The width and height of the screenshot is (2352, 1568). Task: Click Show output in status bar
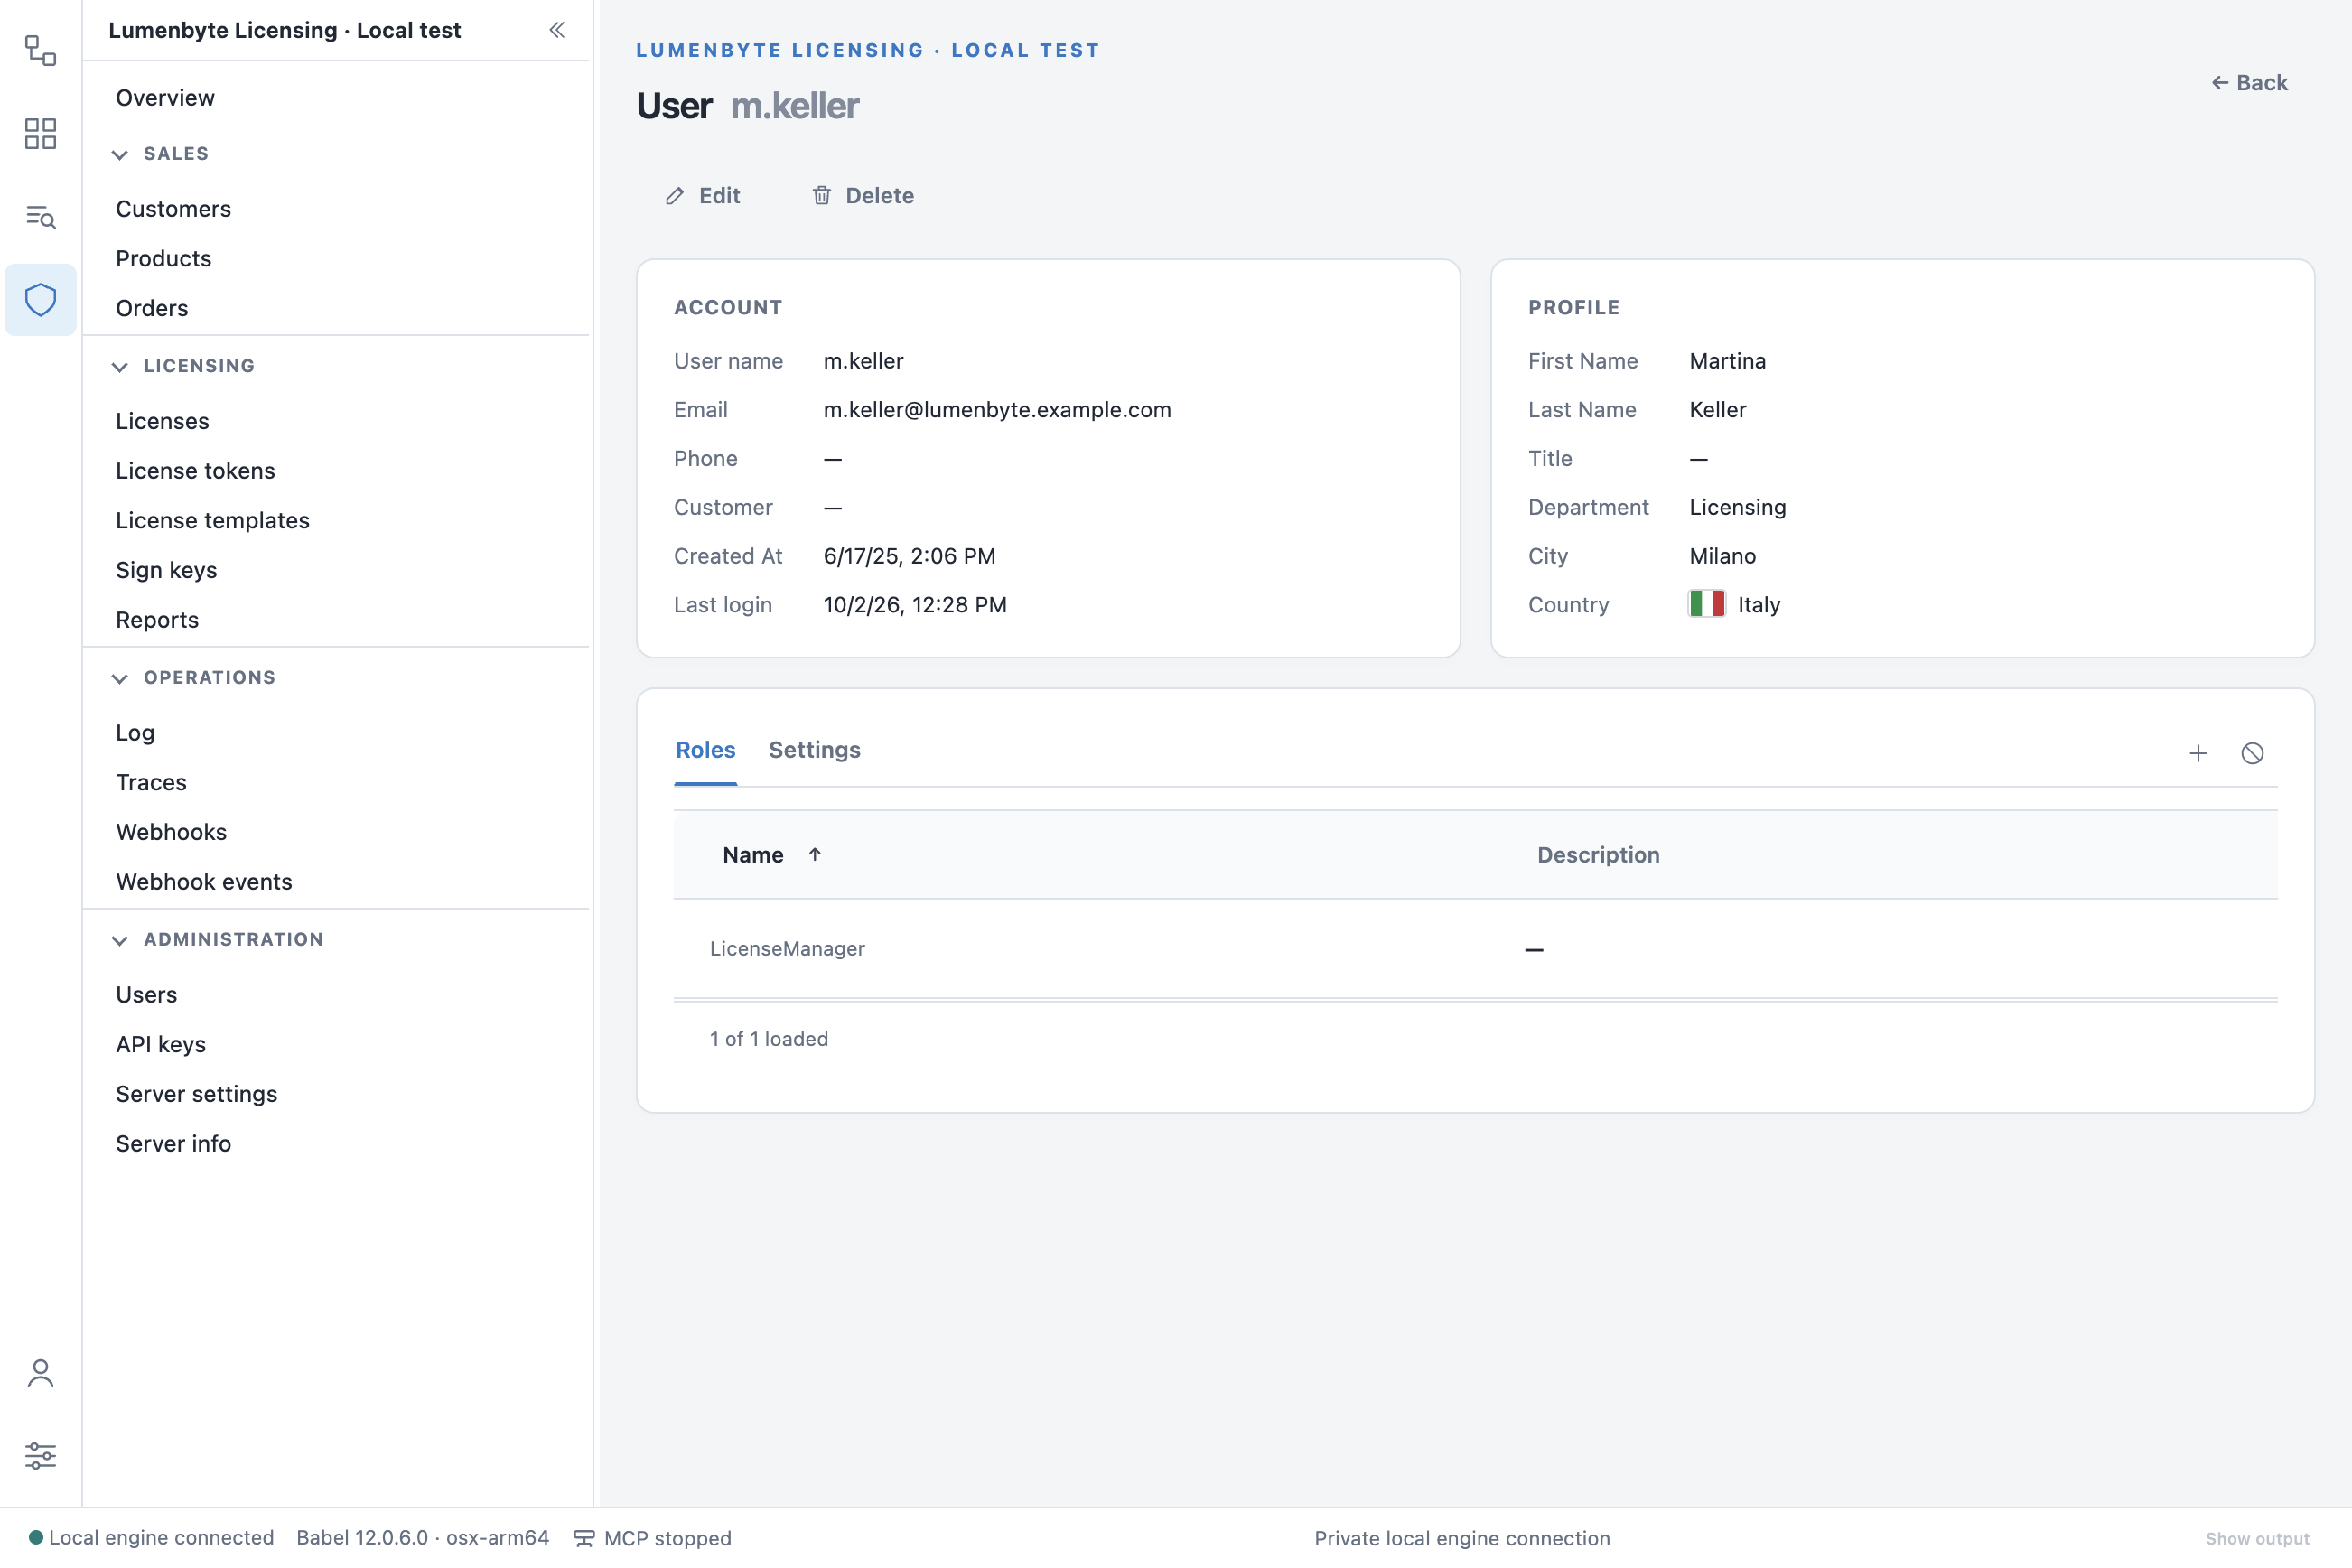pos(2257,1538)
